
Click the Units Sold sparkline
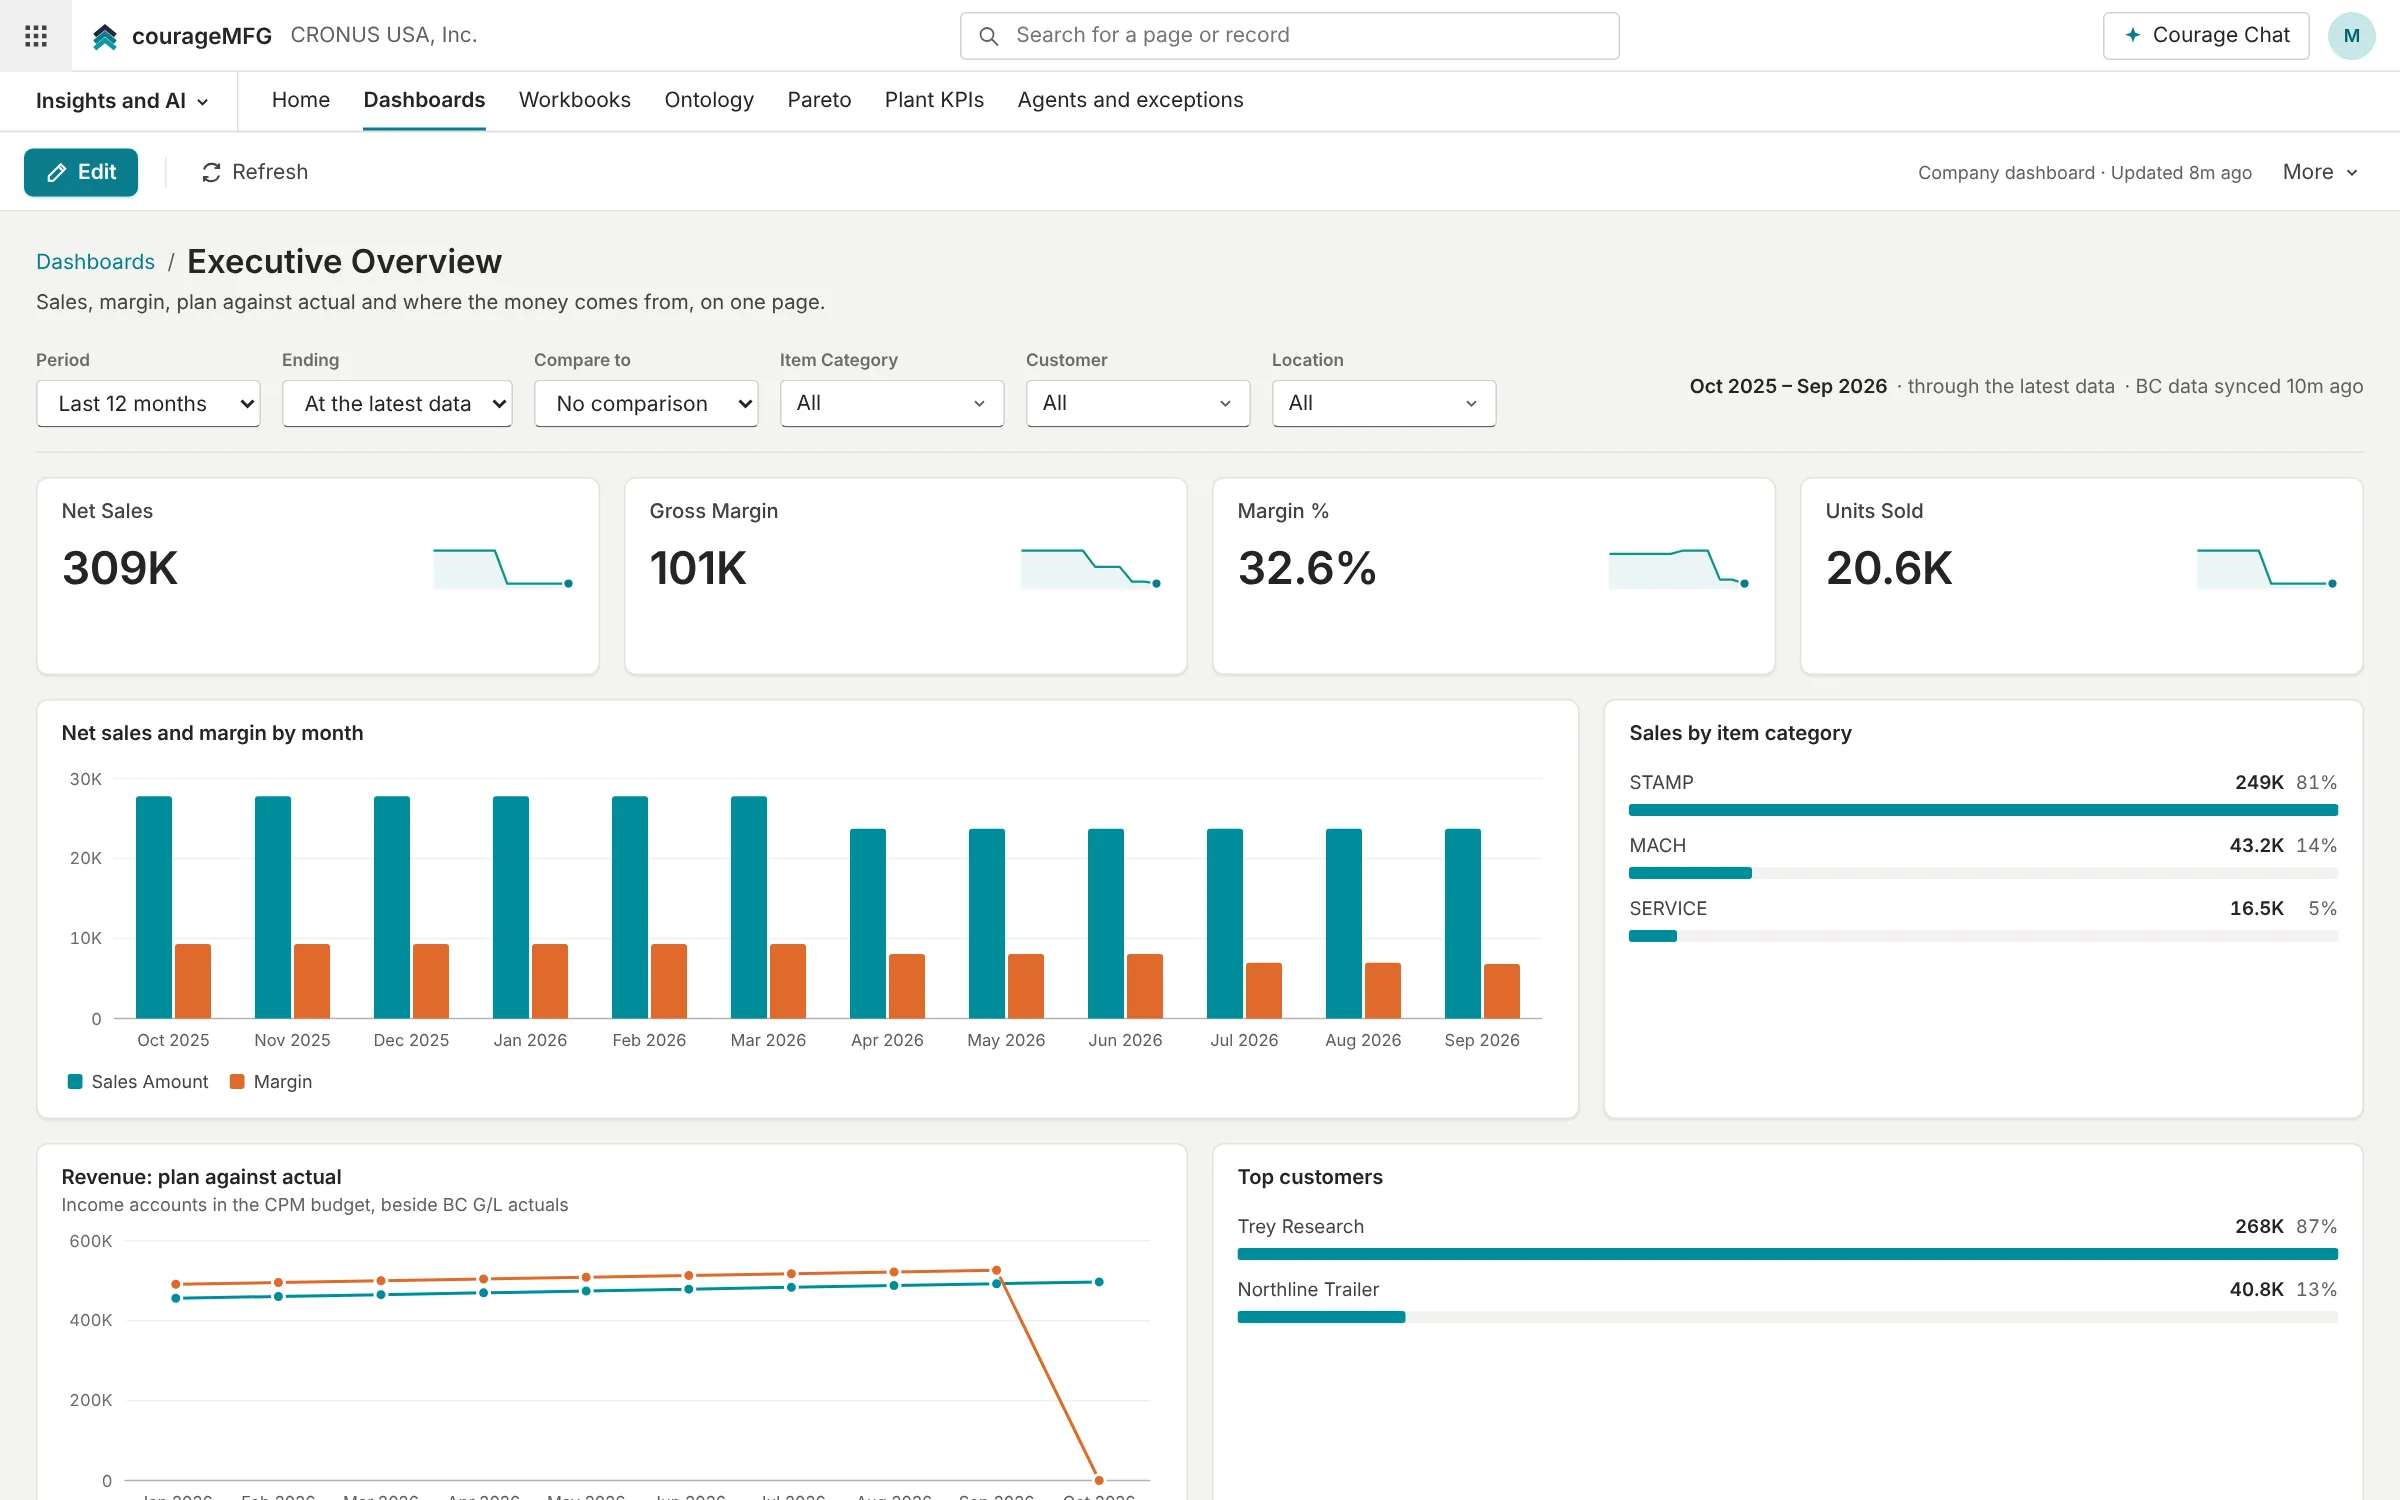pyautogui.click(x=2267, y=567)
